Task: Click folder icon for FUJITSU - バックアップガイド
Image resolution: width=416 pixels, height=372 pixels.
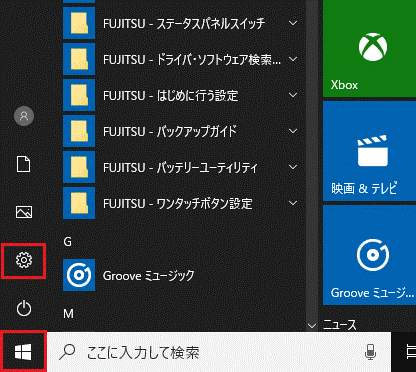Action: [x=79, y=131]
